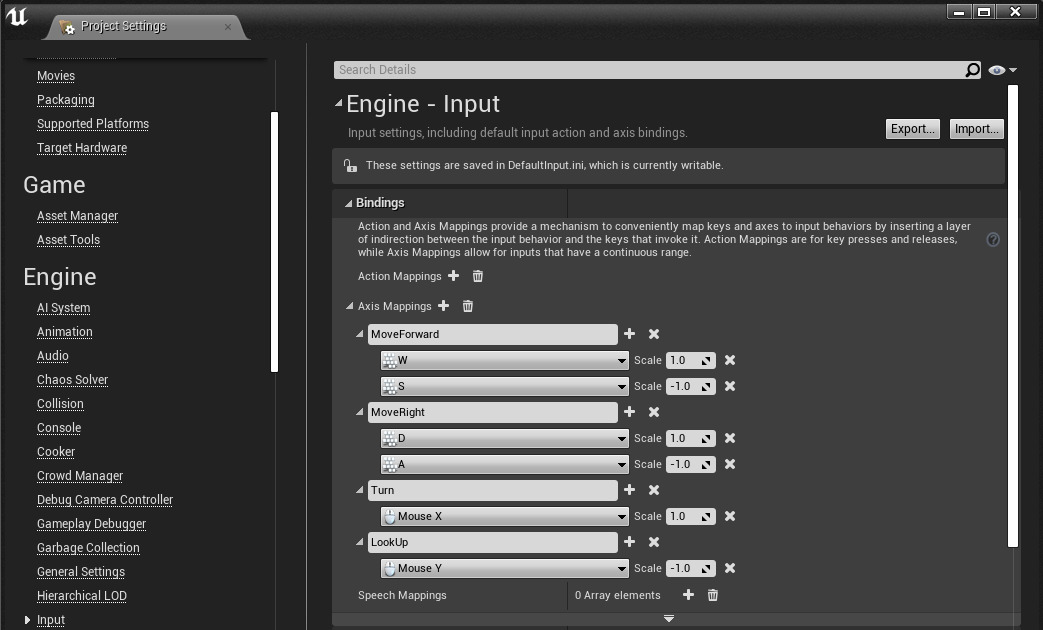Open the Garbage Collection settings
This screenshot has width=1043, height=630.
[88, 548]
